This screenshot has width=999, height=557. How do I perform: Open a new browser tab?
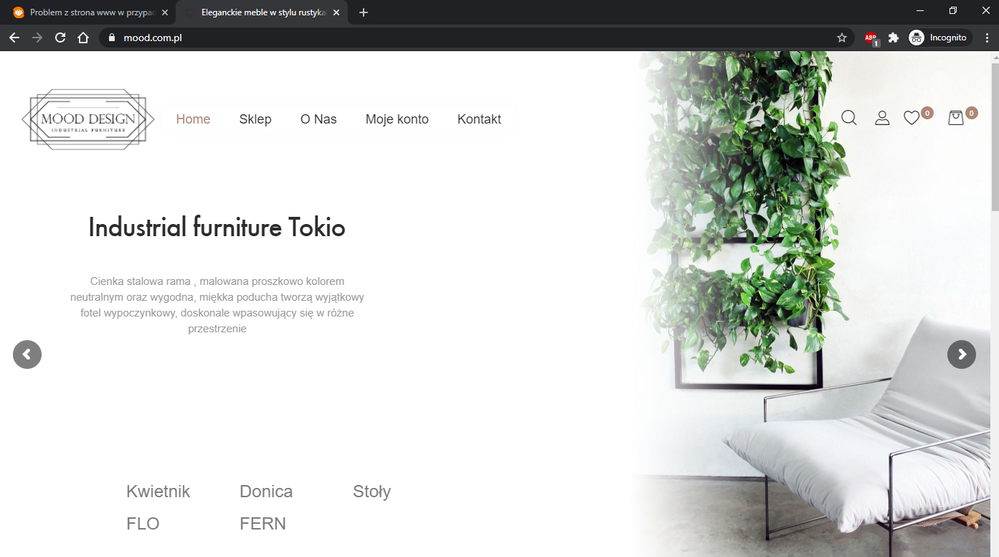(x=363, y=13)
